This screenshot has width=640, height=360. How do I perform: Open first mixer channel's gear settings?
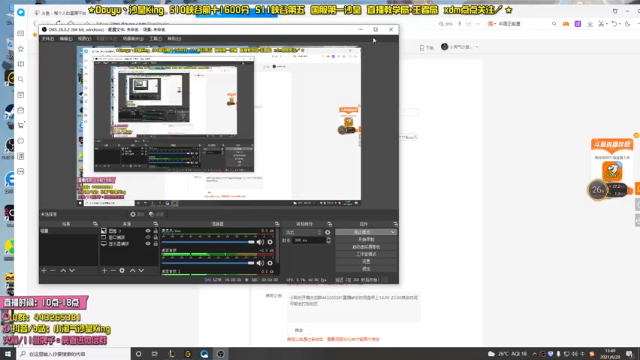270,242
